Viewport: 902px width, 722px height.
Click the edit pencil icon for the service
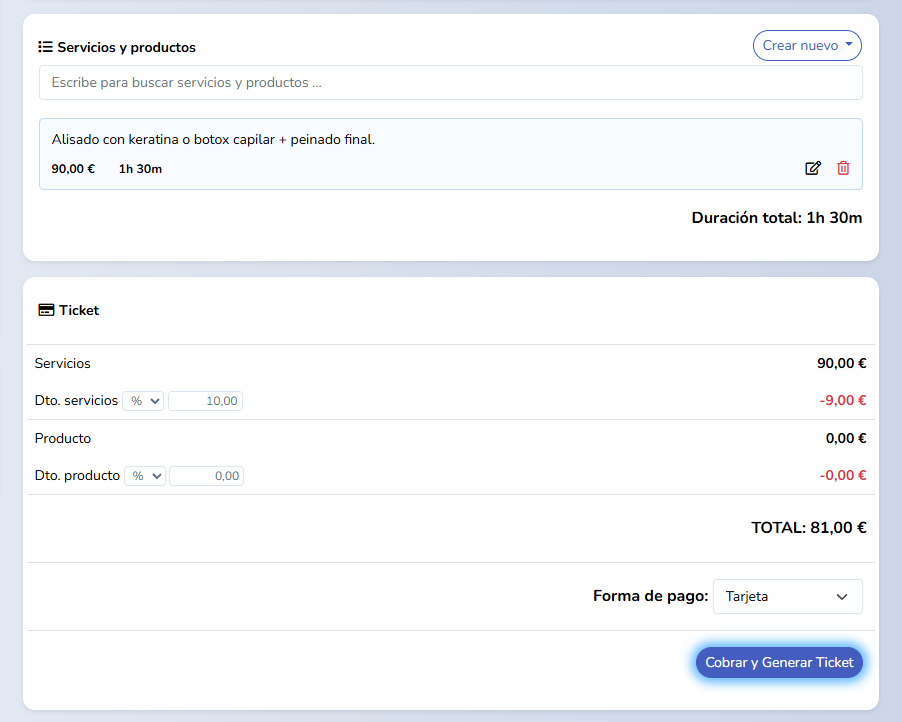[x=813, y=168]
